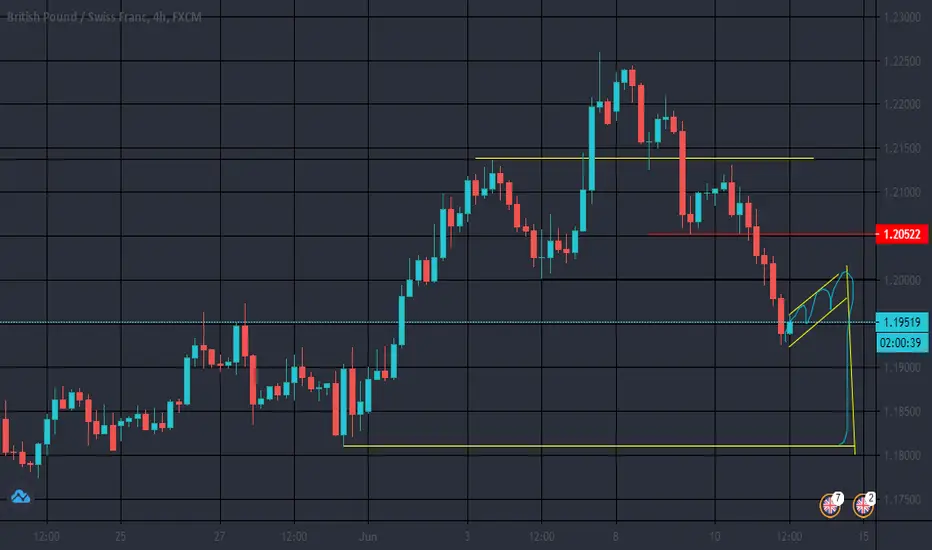Open the UK flag event icon with badge 2
The image size is (932, 550).
click(x=864, y=505)
